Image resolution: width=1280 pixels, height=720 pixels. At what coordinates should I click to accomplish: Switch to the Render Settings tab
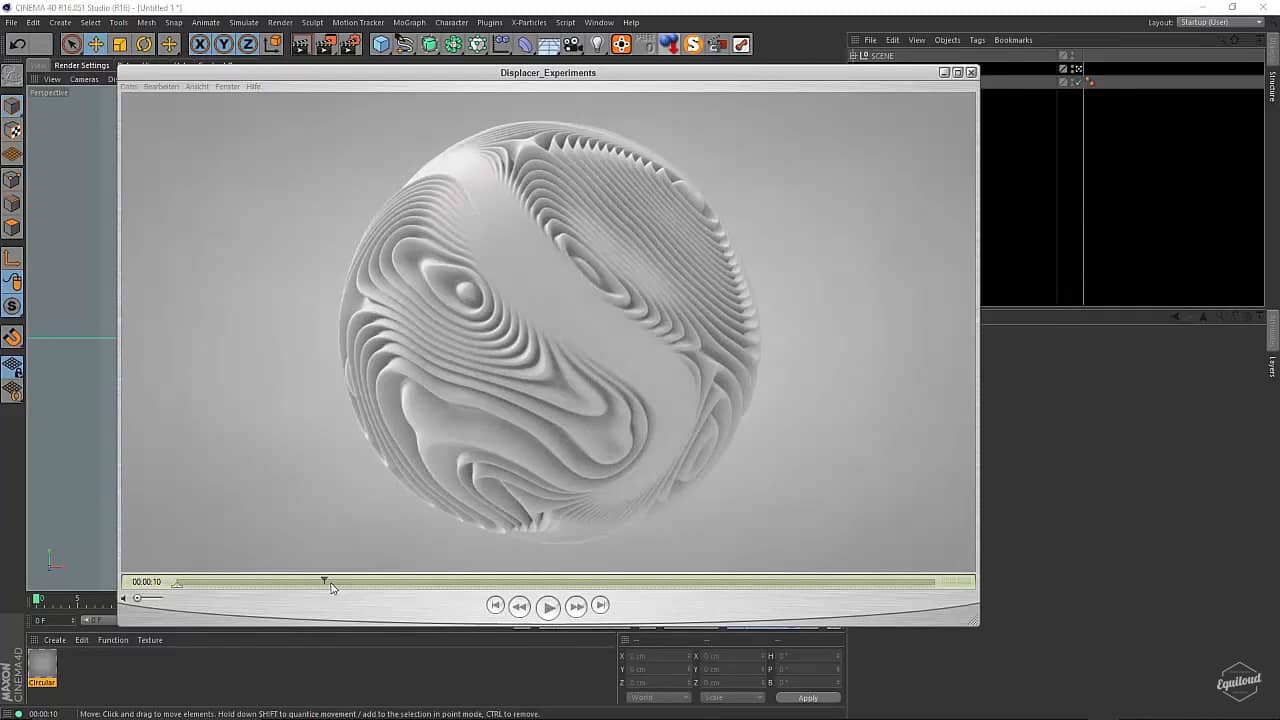click(x=82, y=65)
